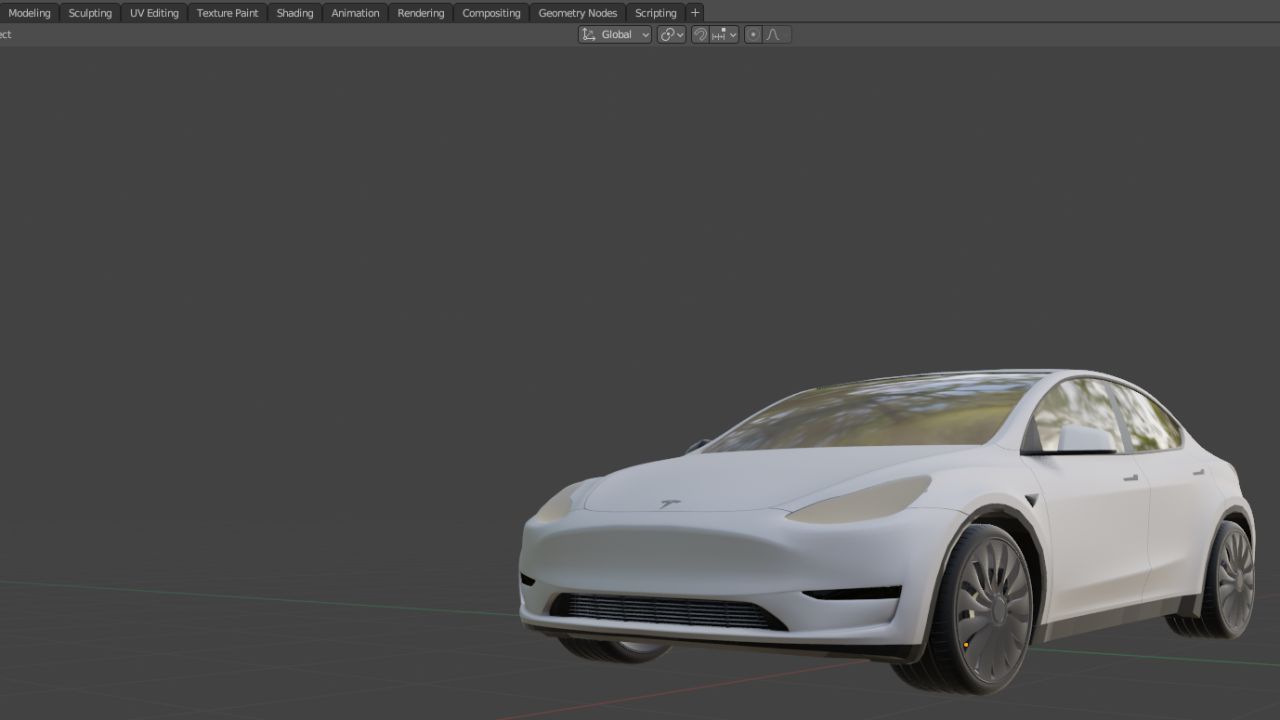Open the proportional editing falloff curve menu
The width and height of the screenshot is (1280, 720).
click(775, 35)
